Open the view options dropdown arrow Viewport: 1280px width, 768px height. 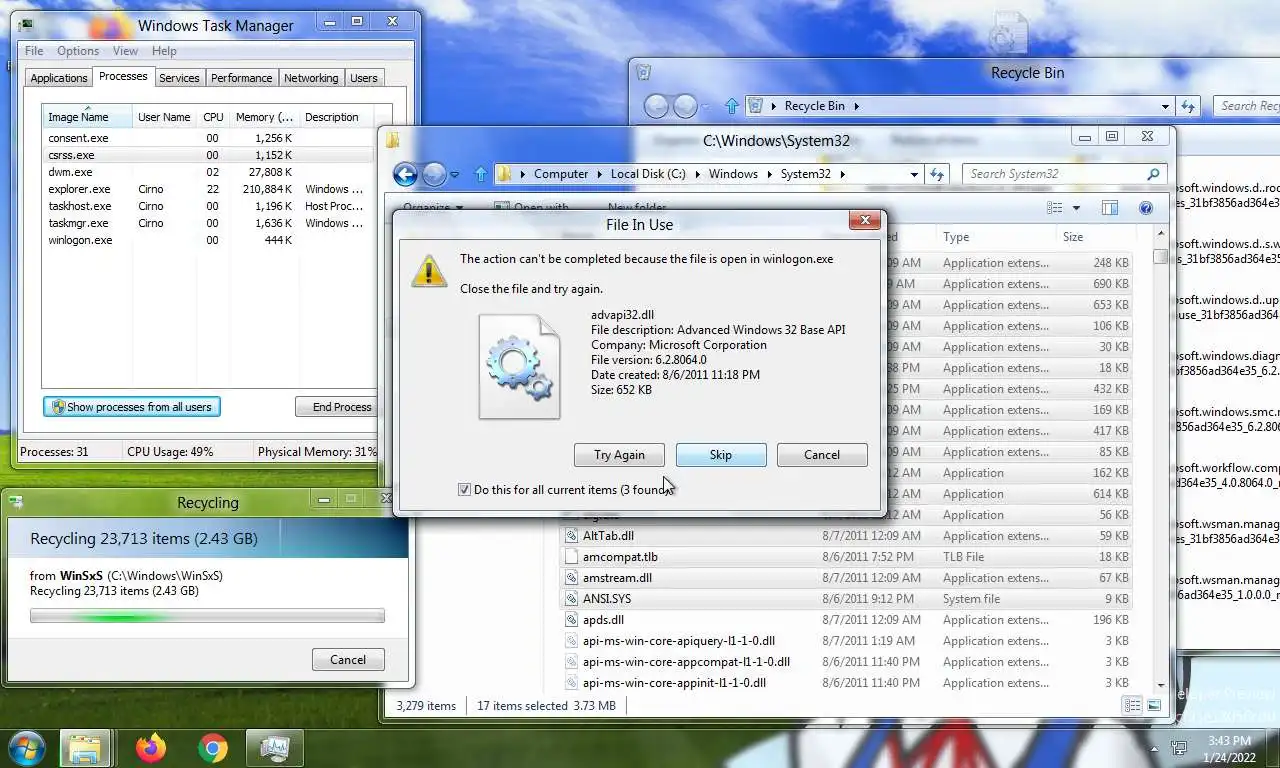tap(1076, 208)
